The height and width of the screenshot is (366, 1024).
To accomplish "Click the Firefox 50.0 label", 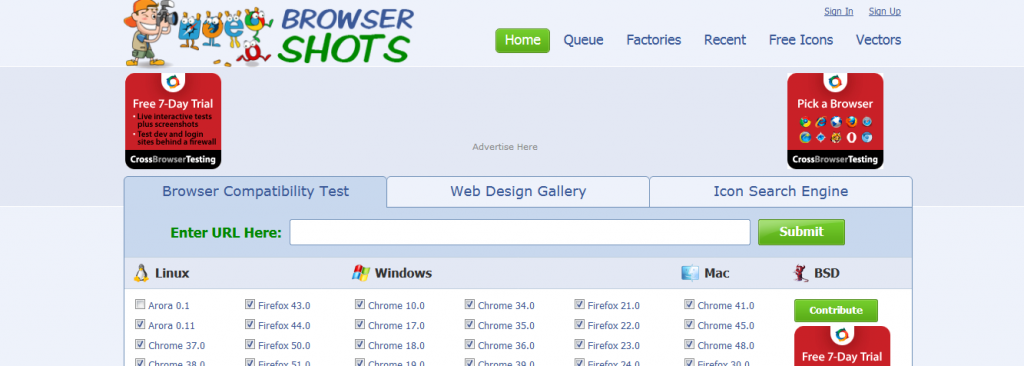I will [x=284, y=345].
